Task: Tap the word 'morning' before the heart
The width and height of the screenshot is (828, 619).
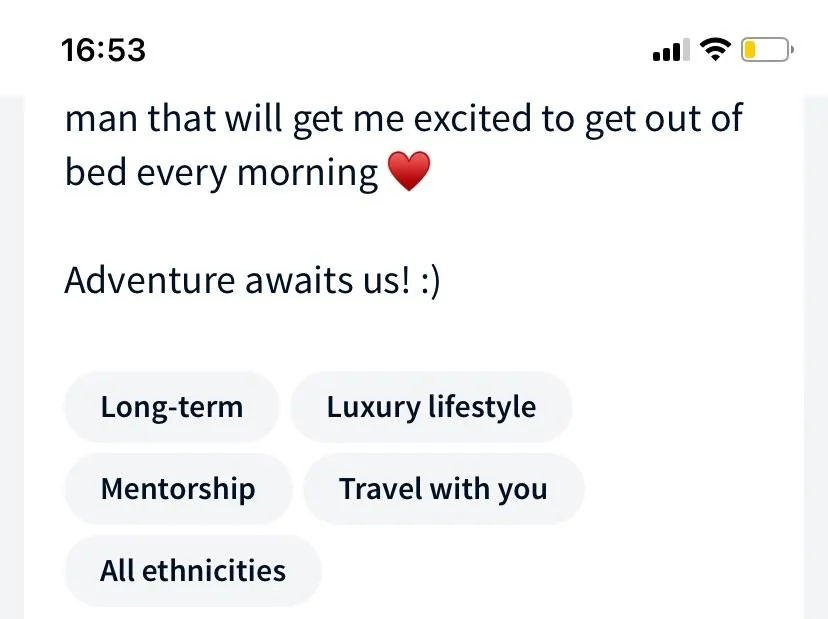Action: [x=307, y=174]
